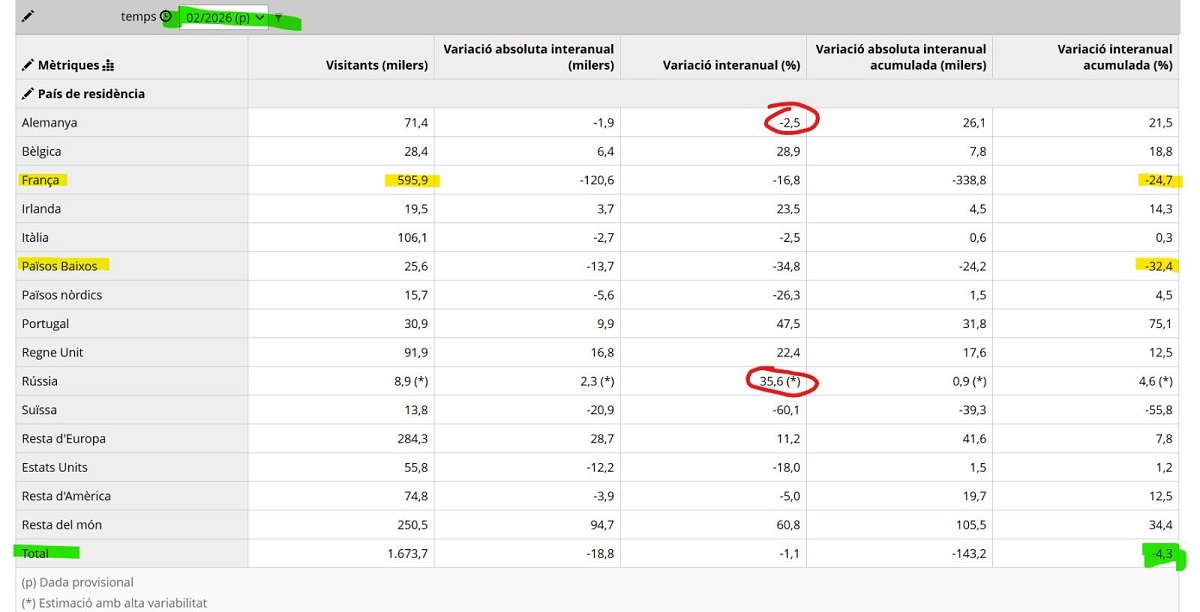The image size is (1200, 612).
Task: Click the Variació absoluta interanual (milers) header
Action: pyautogui.click(x=528, y=57)
